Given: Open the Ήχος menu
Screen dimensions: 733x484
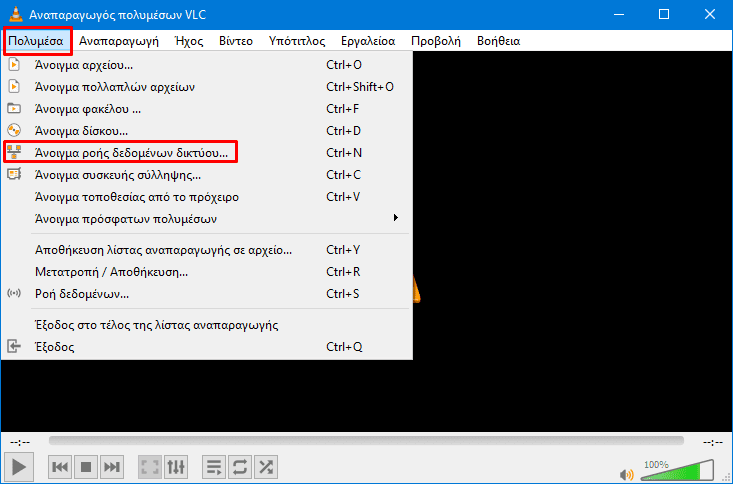Looking at the screenshot, I should (189, 41).
